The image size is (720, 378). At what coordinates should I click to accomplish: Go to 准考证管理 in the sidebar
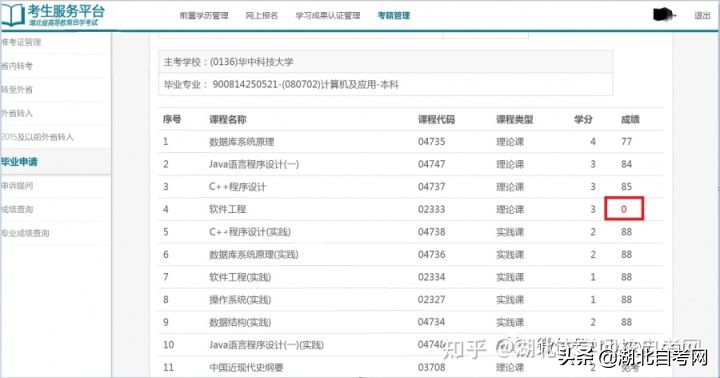tap(21, 42)
